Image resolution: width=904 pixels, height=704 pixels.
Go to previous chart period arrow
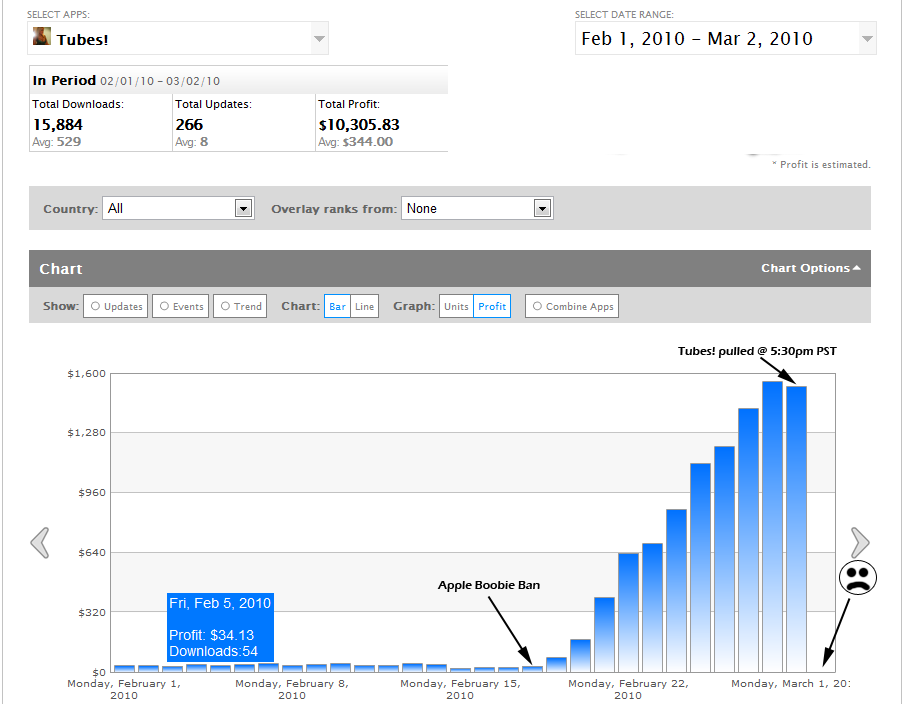(40, 542)
